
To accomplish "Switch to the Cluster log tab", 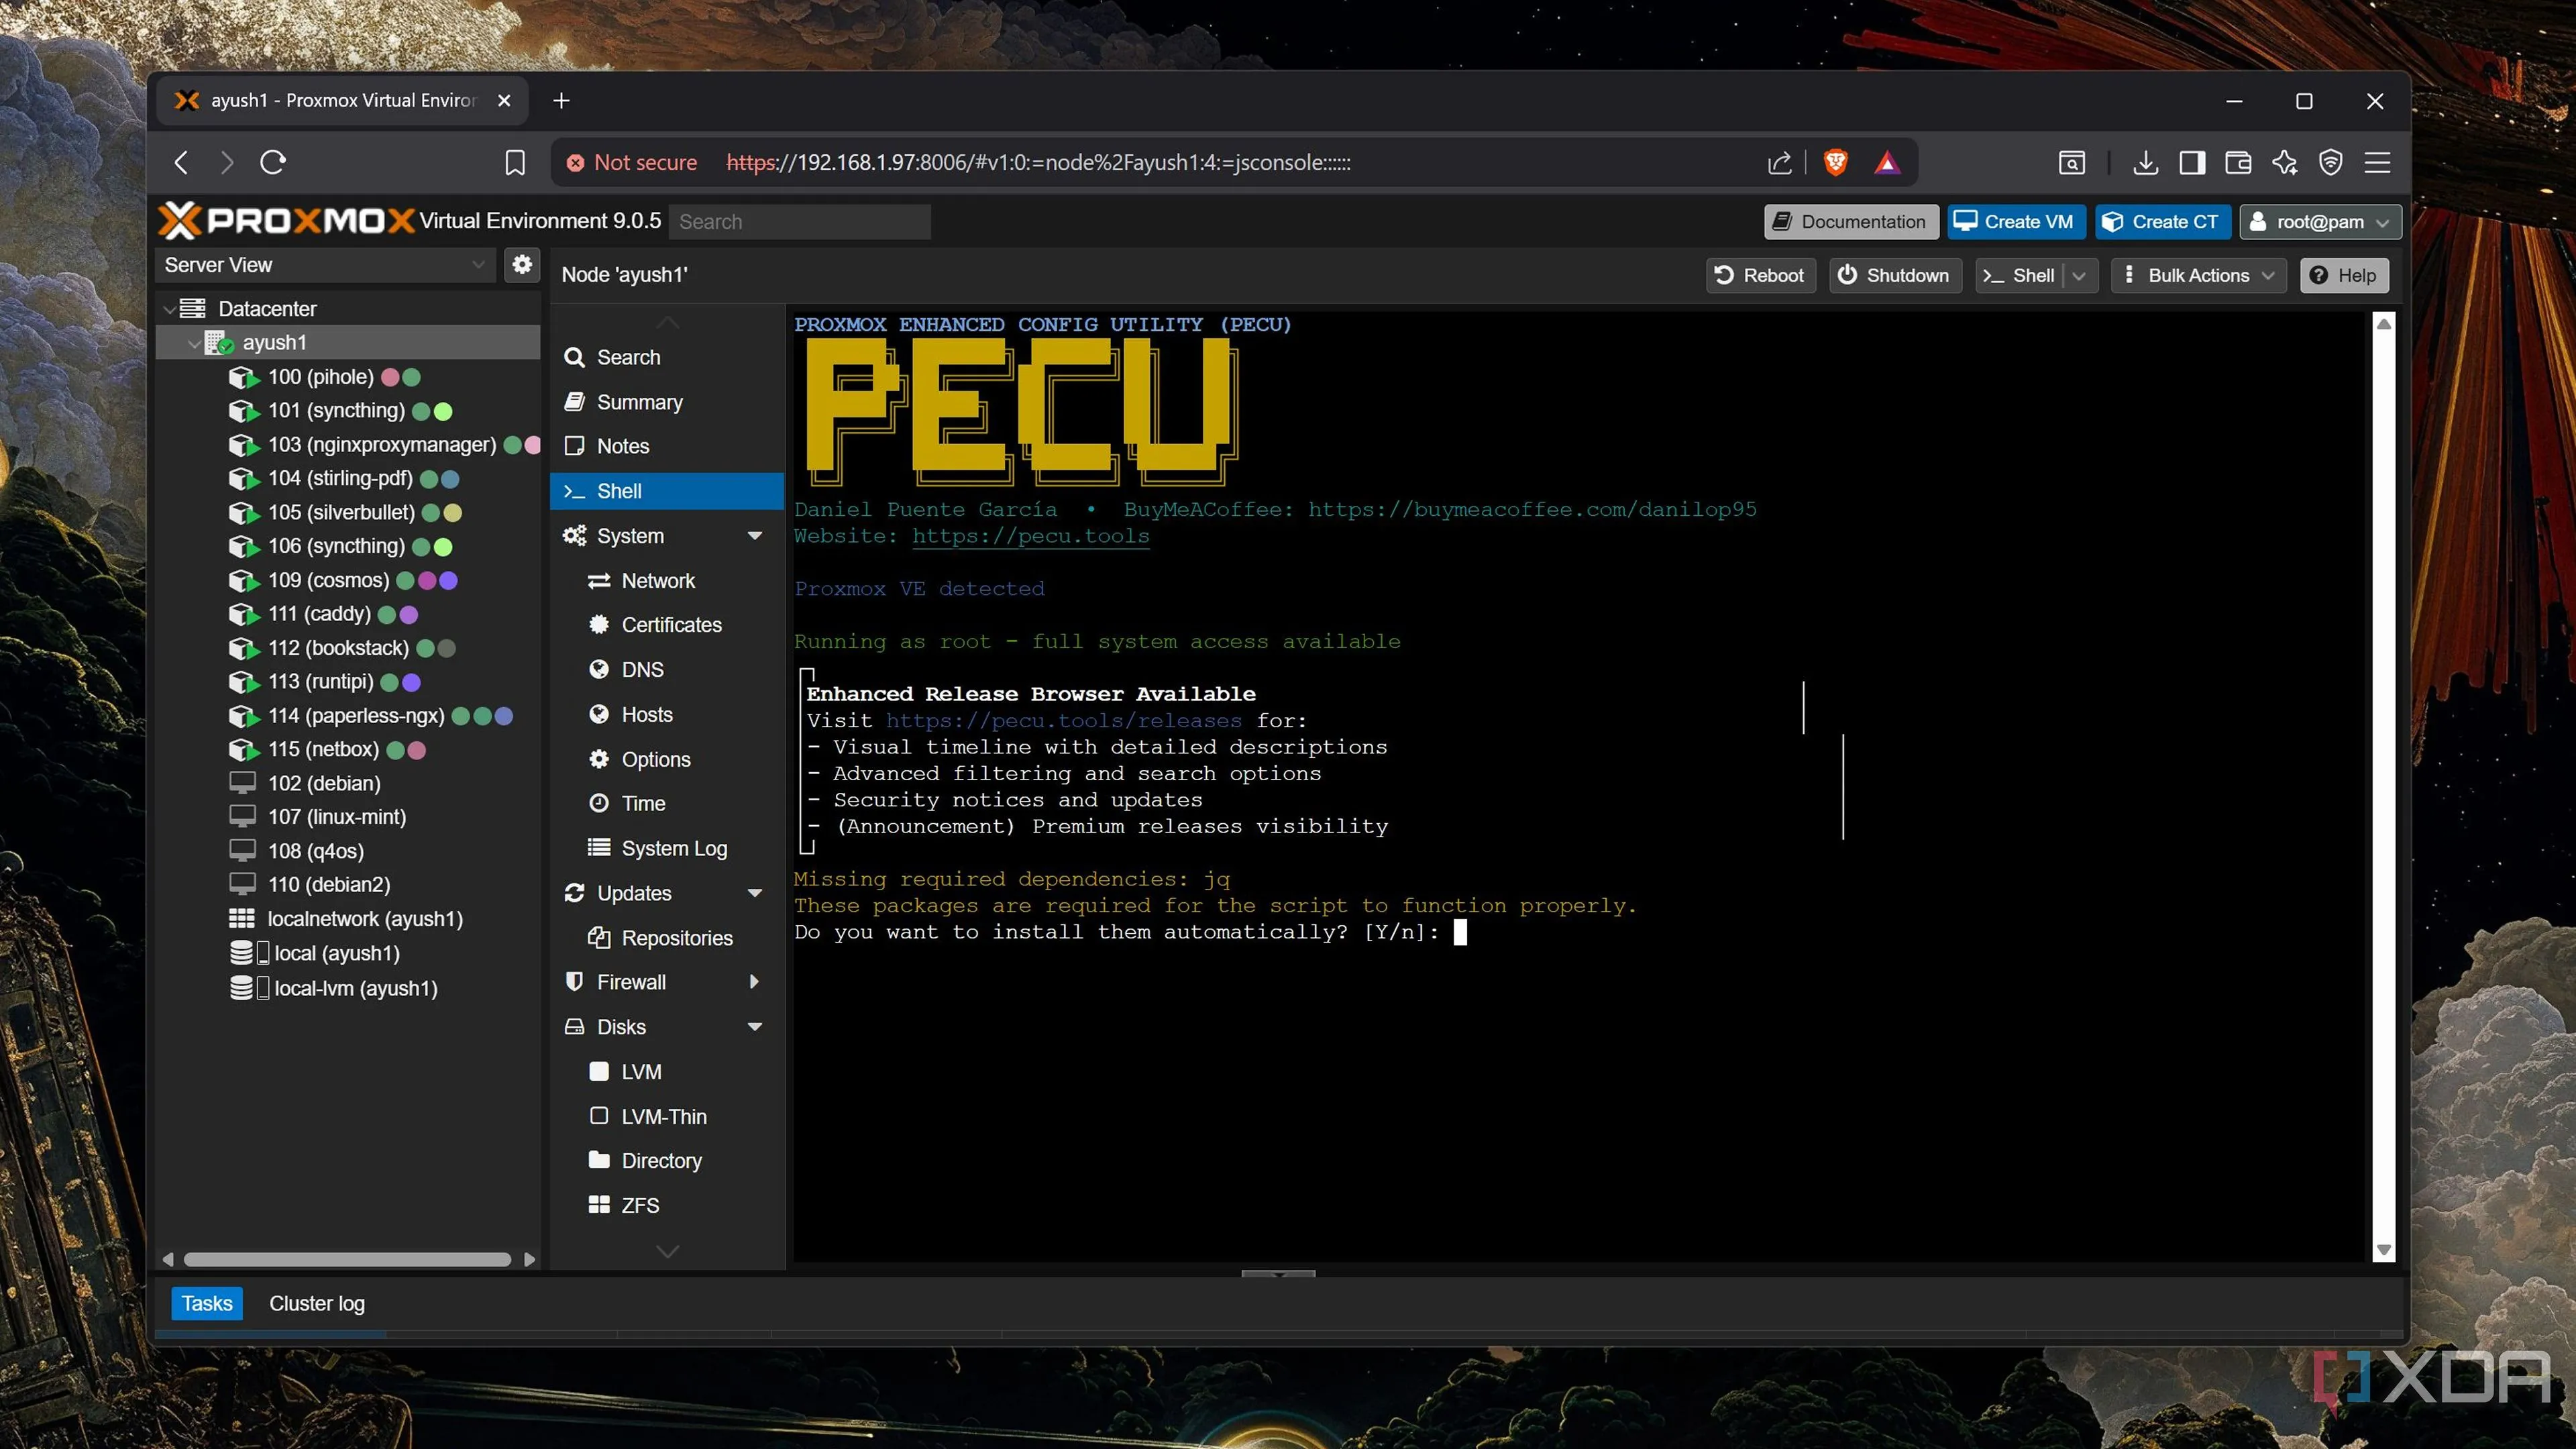I will pos(316,1303).
